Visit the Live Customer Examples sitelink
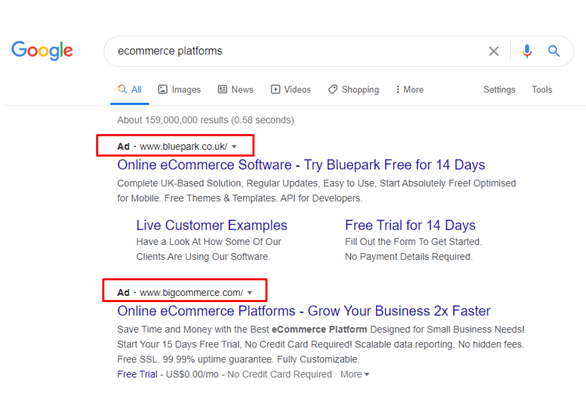This screenshot has height=398, width=586. pyautogui.click(x=212, y=225)
